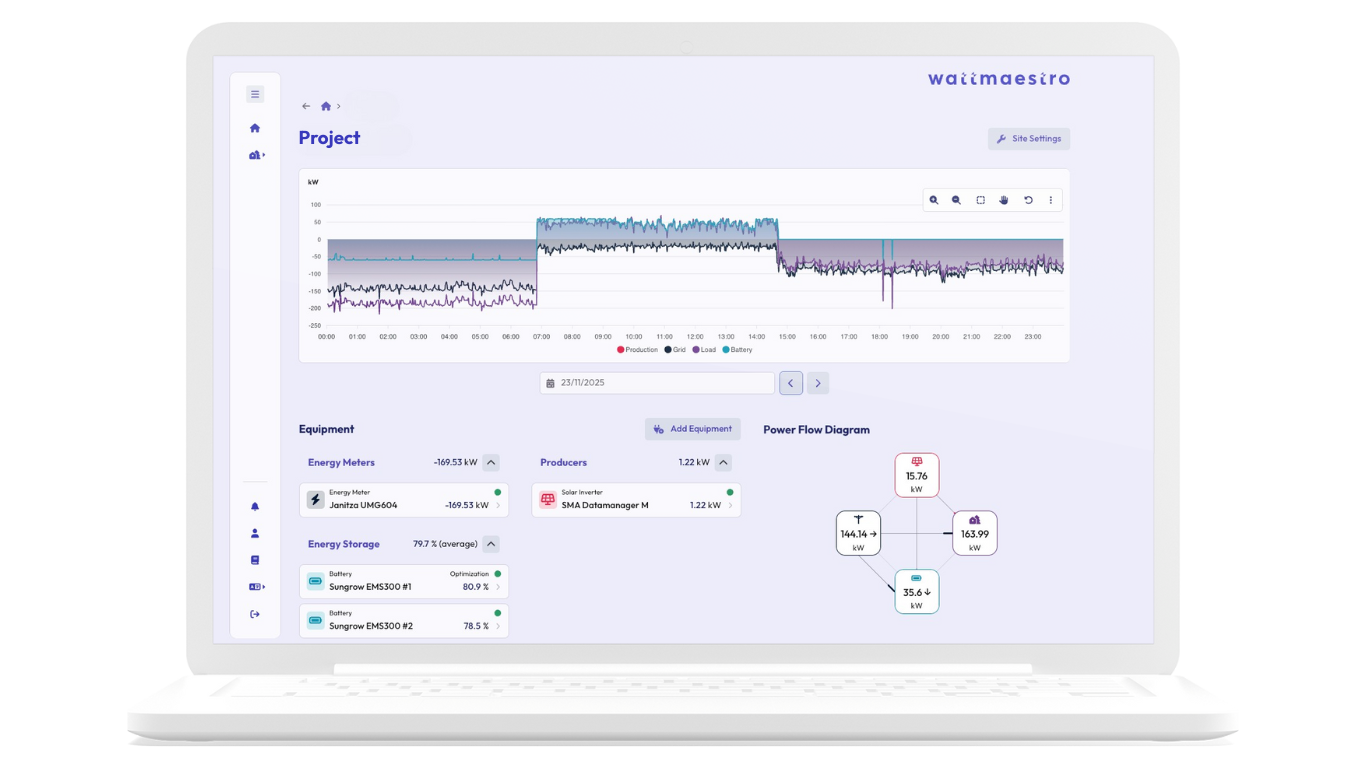This screenshot has height=768, width=1366.
Task: Click the Add Equipment button
Action: pos(692,429)
